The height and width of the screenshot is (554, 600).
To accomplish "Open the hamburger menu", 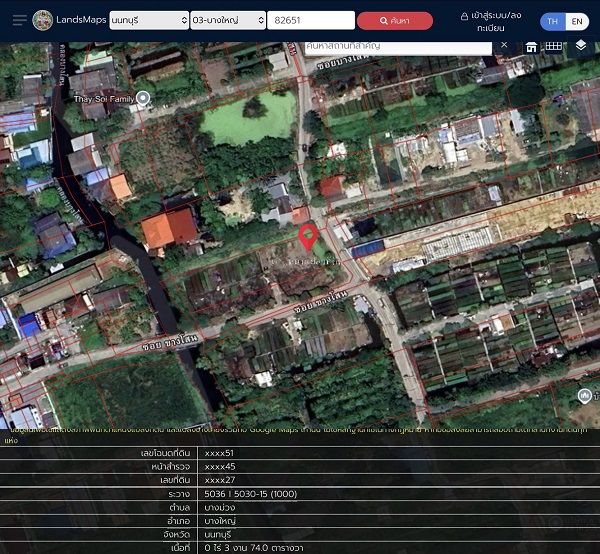I will [18, 21].
